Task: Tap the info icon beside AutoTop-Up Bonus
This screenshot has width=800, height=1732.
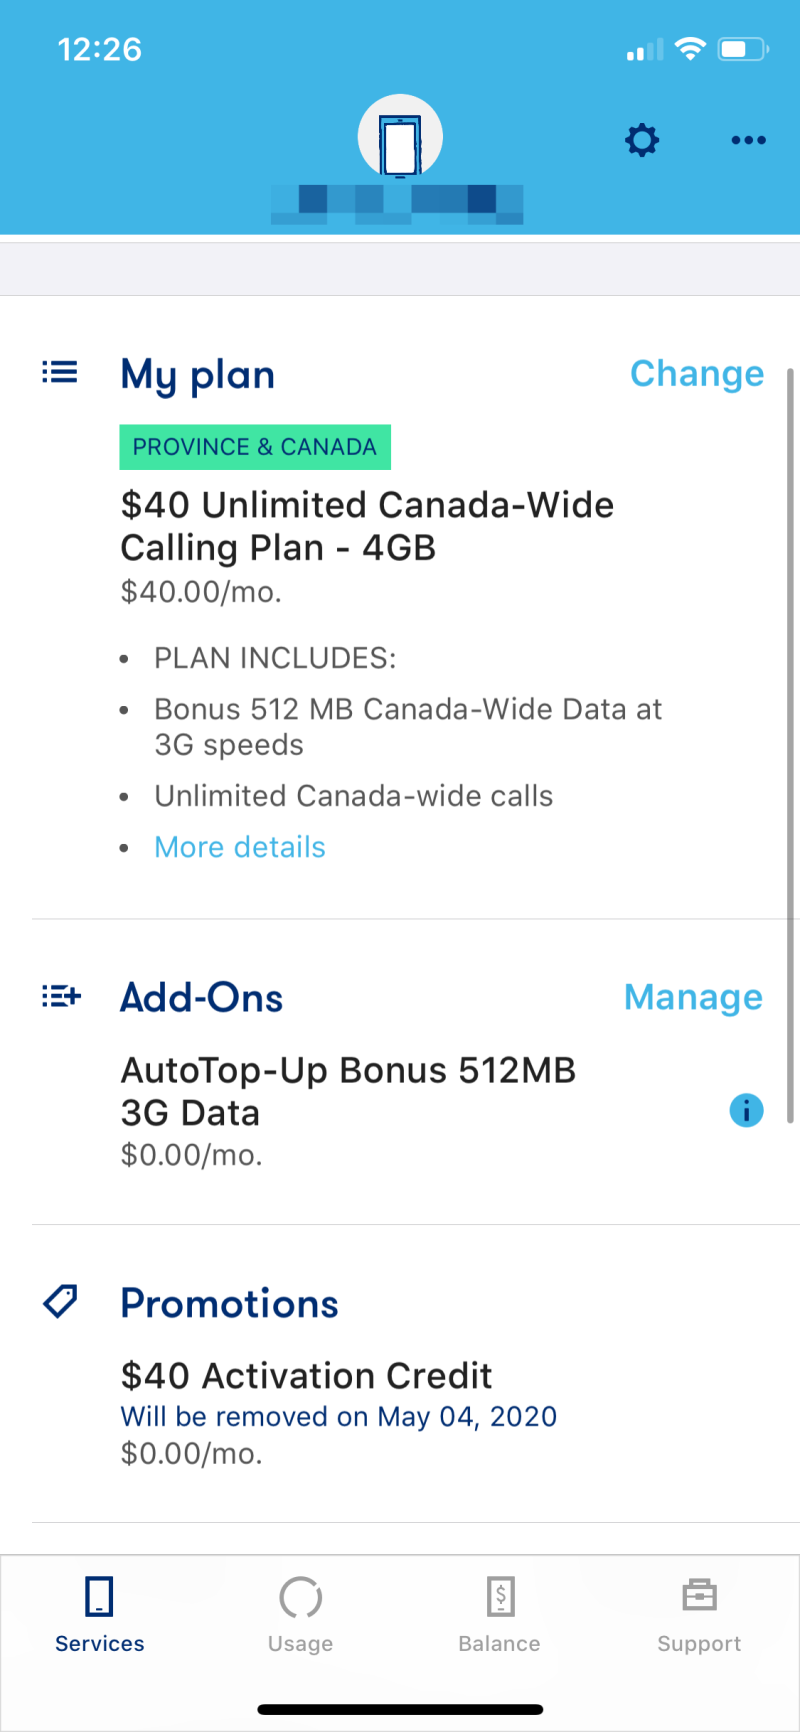Action: click(x=746, y=1110)
